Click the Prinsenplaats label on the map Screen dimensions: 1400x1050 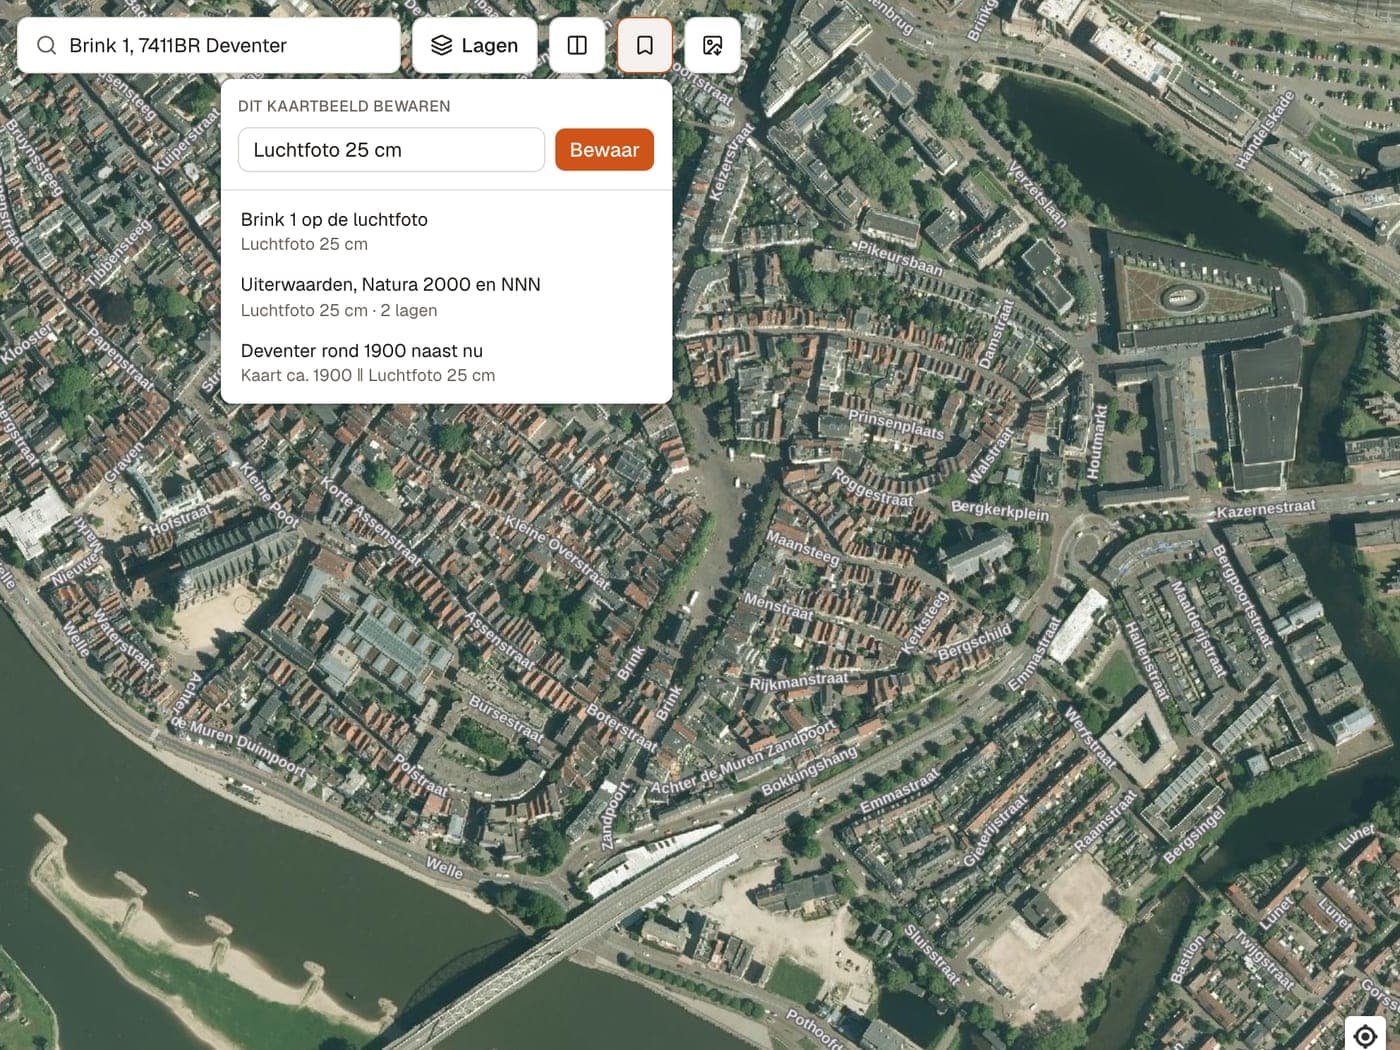click(896, 425)
